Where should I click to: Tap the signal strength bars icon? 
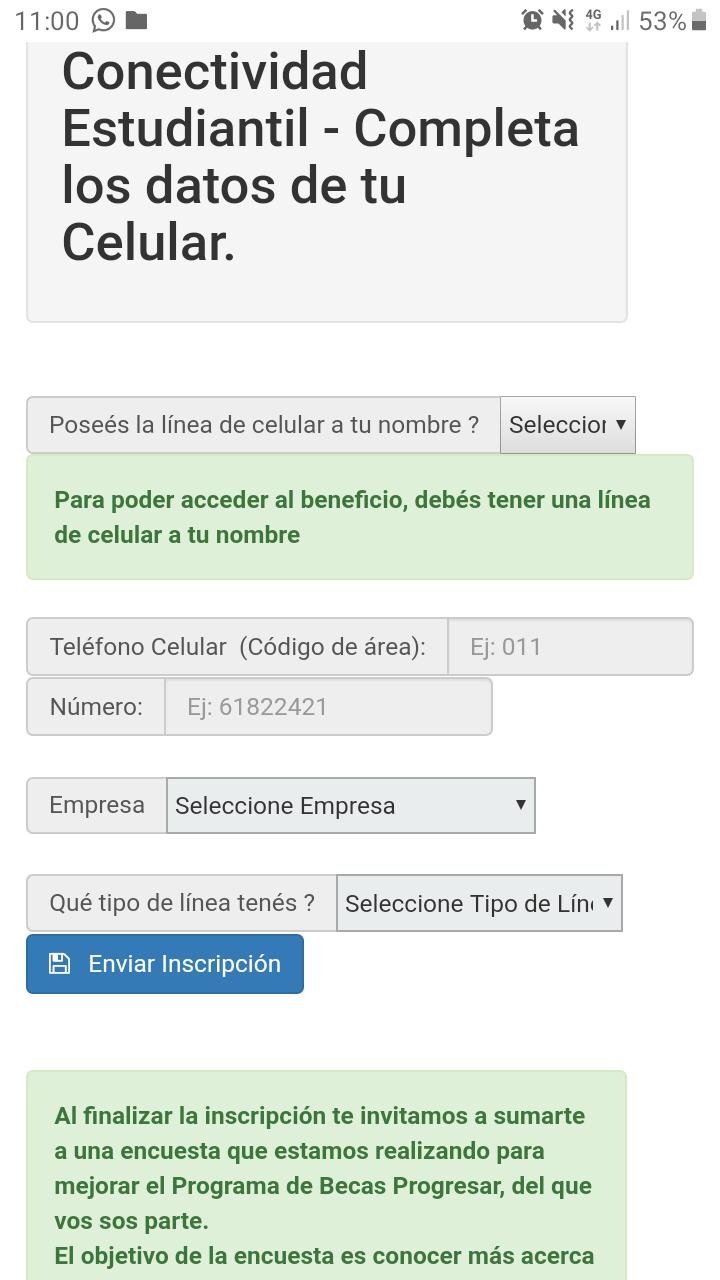pyautogui.click(x=621, y=20)
